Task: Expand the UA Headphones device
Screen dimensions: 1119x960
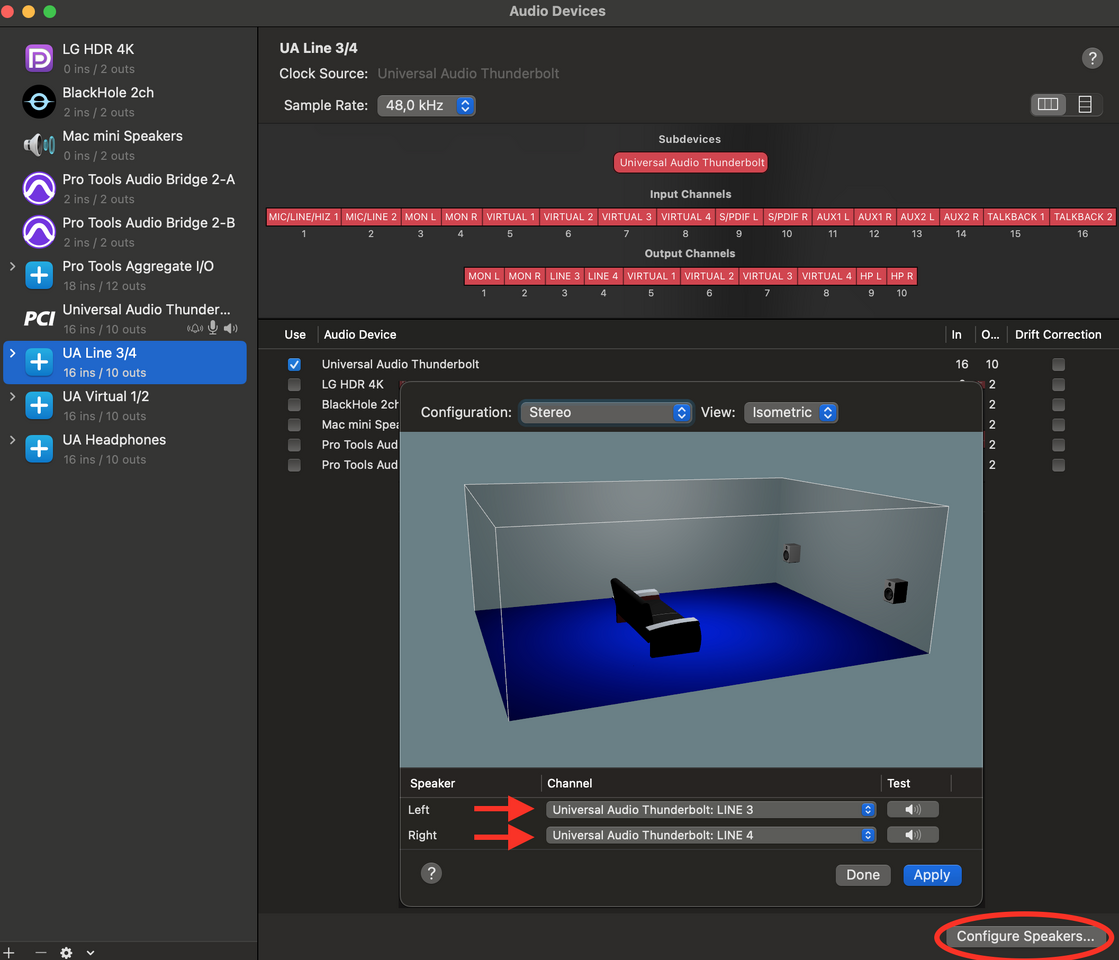Action: point(12,440)
